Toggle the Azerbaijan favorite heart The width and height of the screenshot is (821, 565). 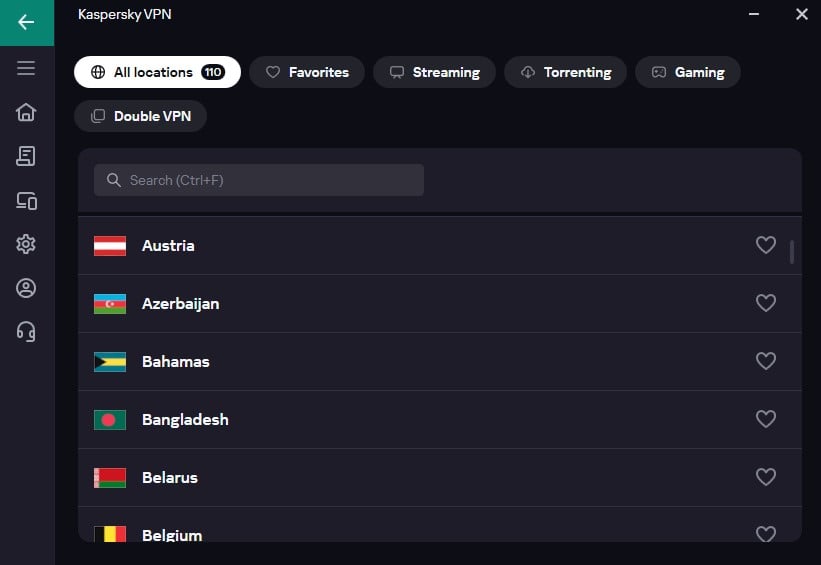click(765, 303)
